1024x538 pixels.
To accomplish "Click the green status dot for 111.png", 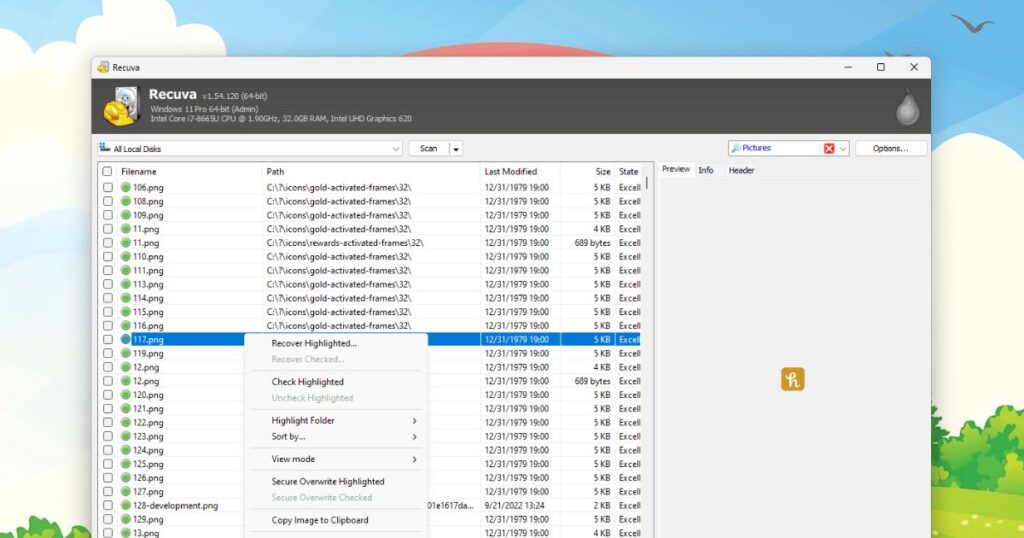I will point(126,270).
